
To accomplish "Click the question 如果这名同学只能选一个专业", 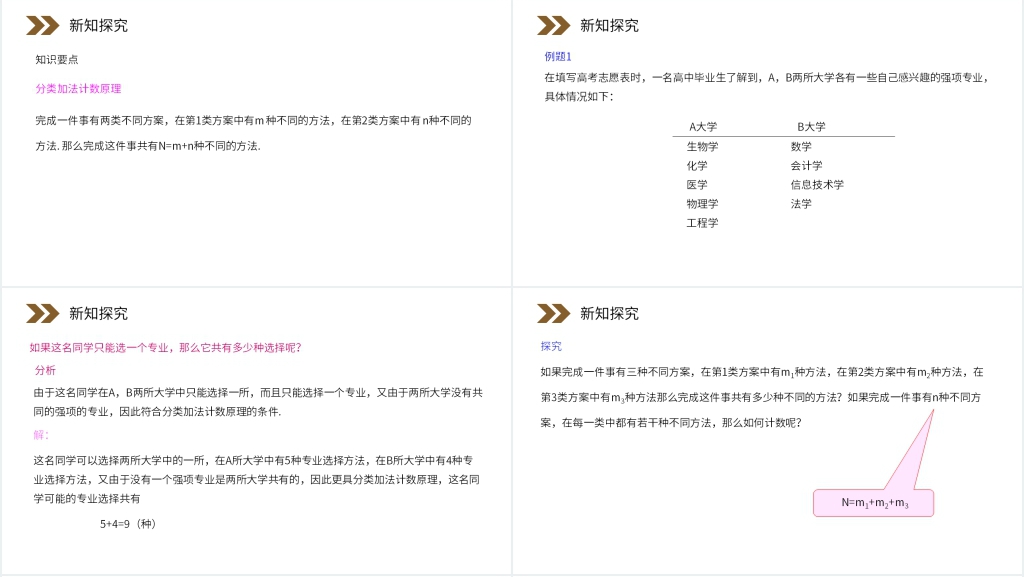I will coord(165,348).
